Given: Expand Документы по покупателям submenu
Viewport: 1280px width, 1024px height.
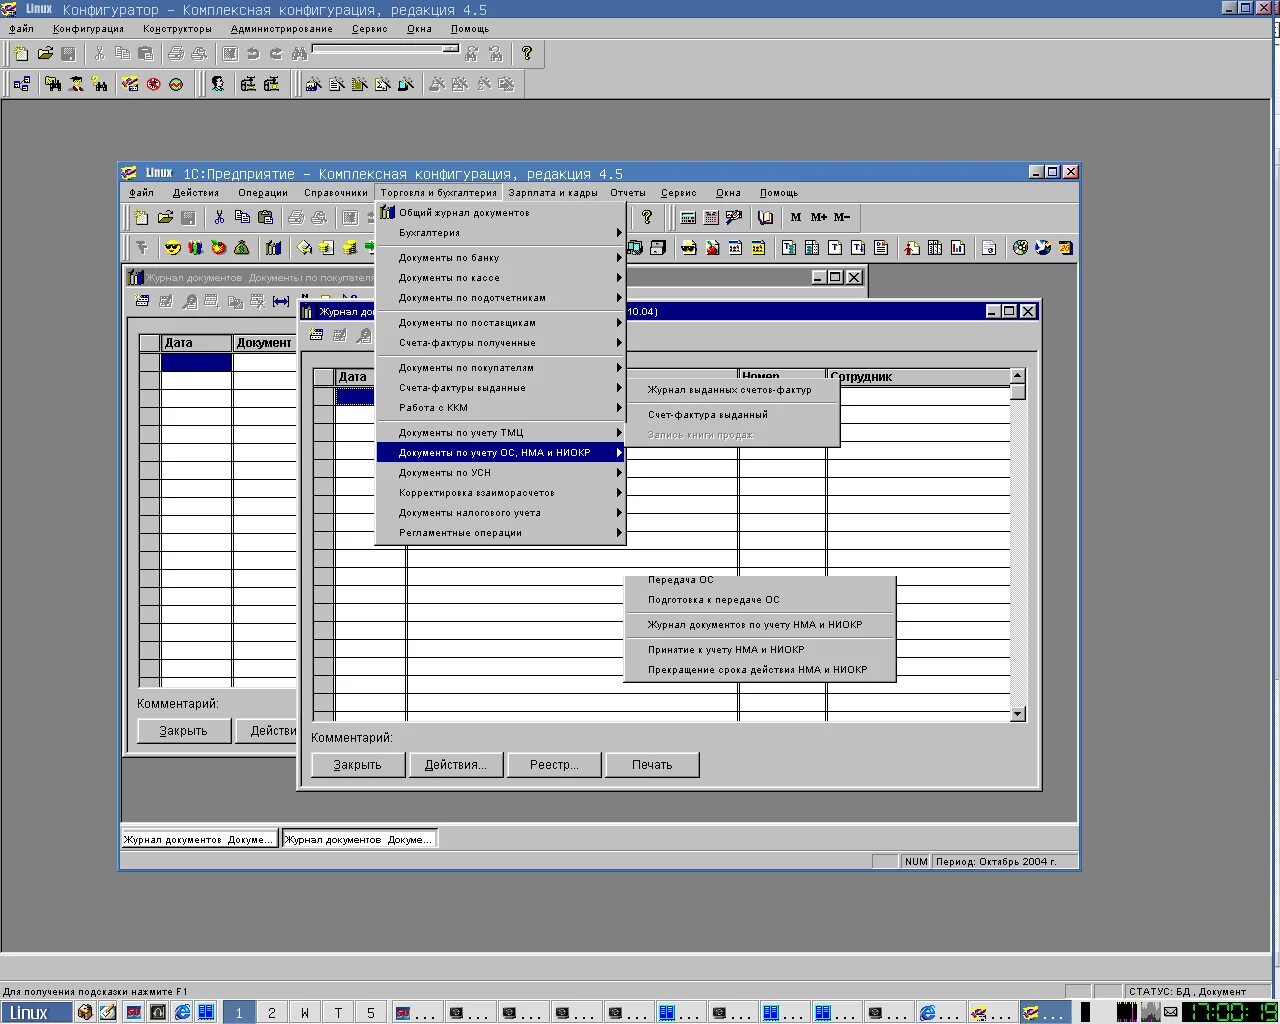Looking at the screenshot, I should point(500,368).
